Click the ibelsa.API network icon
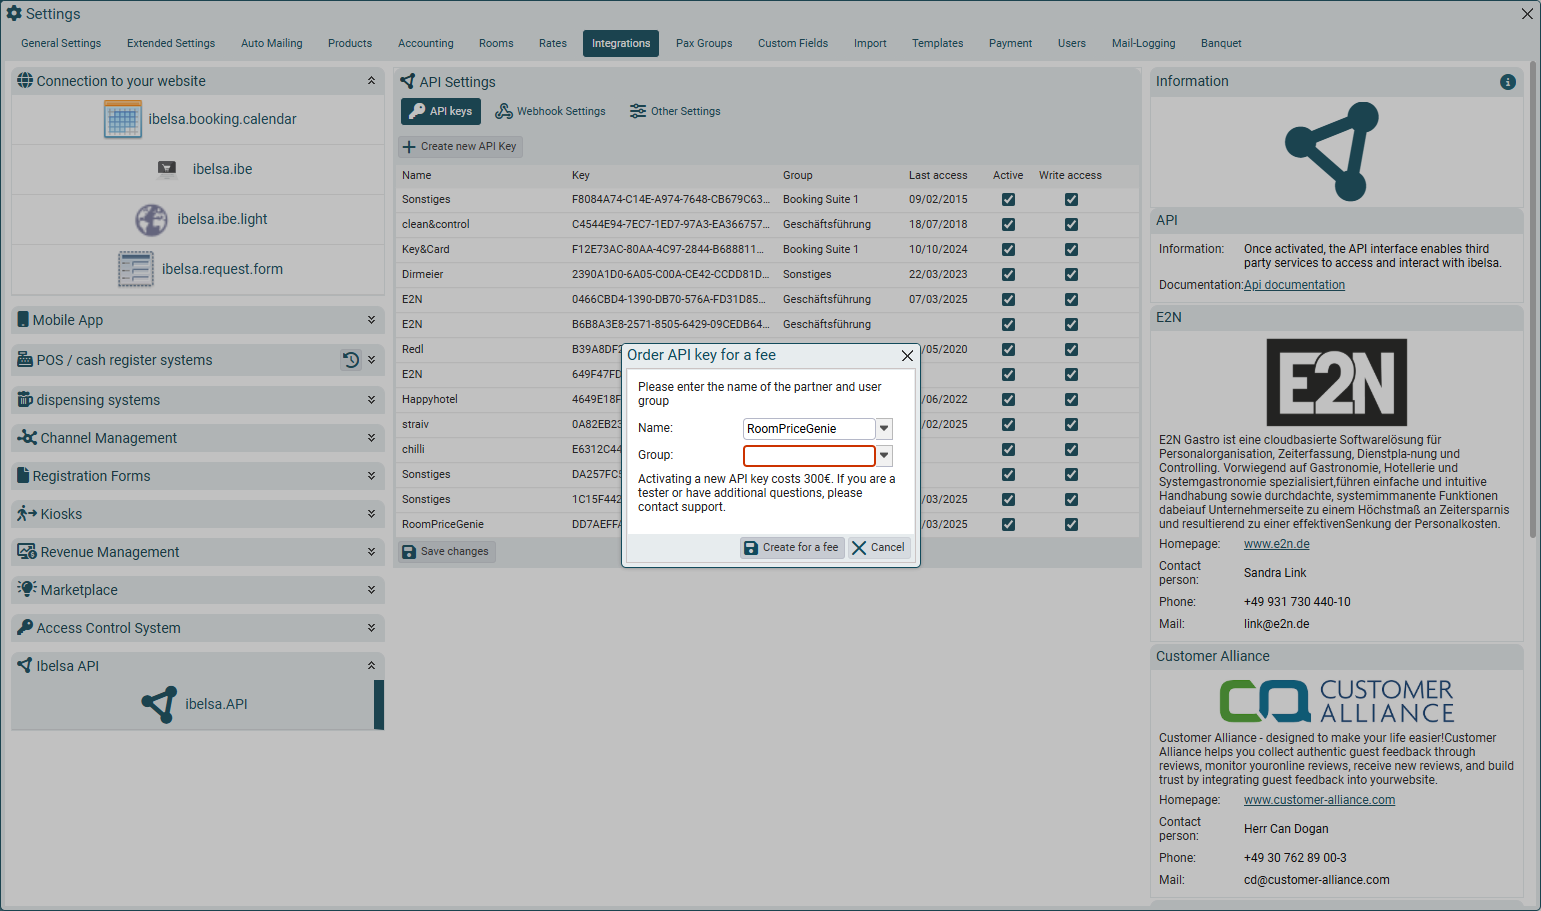 click(x=159, y=704)
